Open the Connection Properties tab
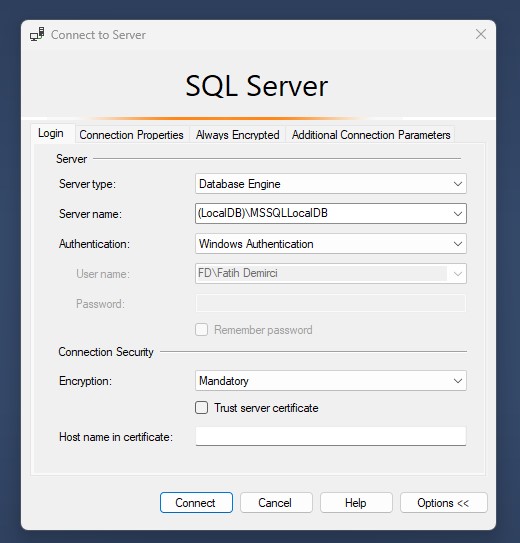The width and height of the screenshot is (520, 543). click(x=131, y=134)
